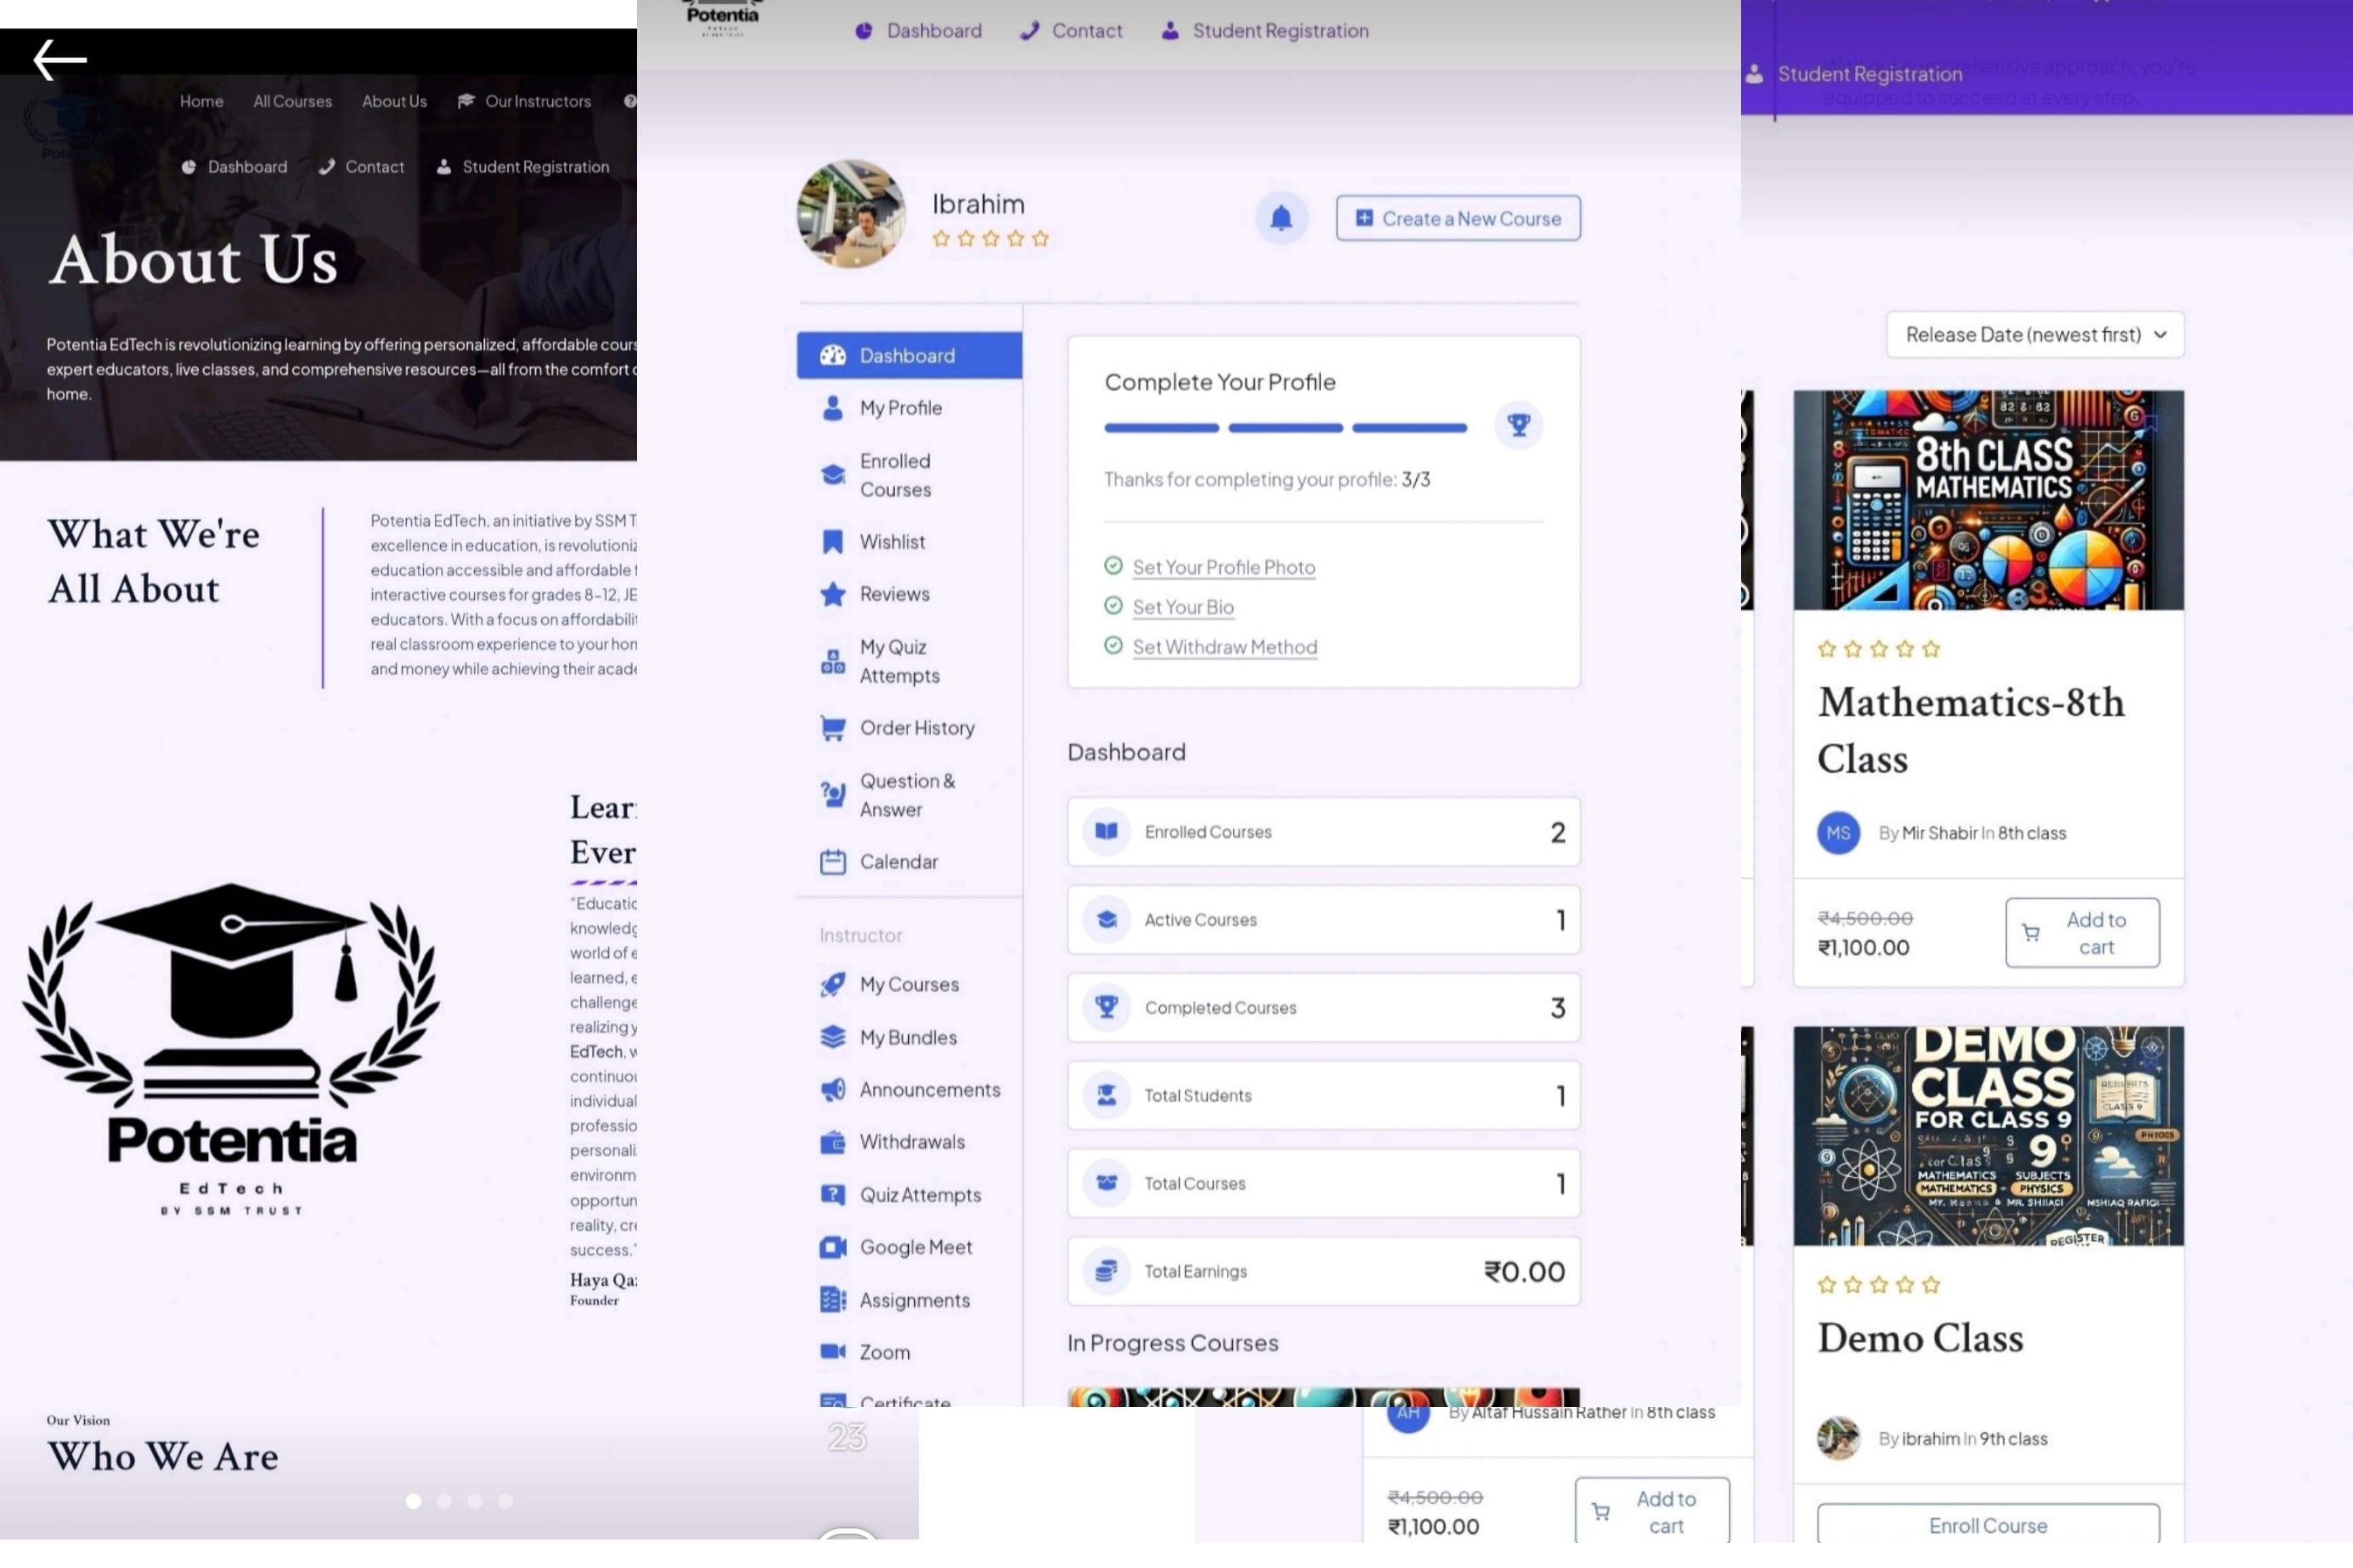This screenshot has width=2353, height=1568.
Task: Click the Enrolled Courses book icon
Action: (1106, 831)
